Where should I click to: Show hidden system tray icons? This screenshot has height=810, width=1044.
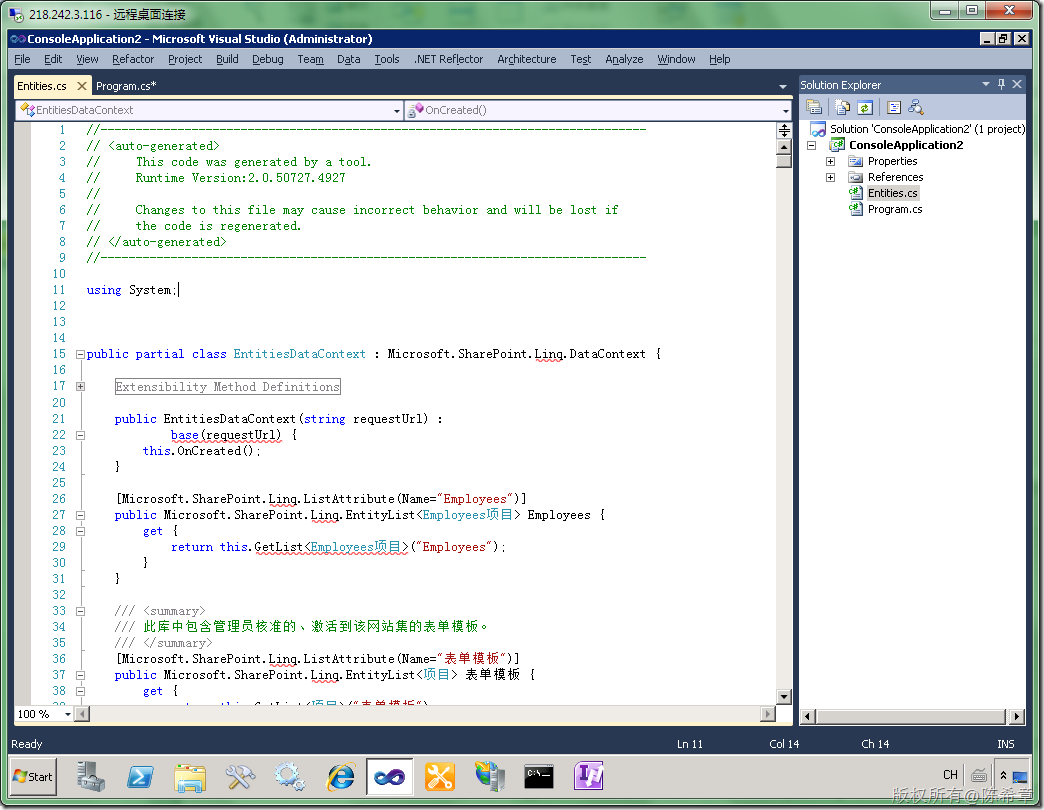(x=1003, y=776)
